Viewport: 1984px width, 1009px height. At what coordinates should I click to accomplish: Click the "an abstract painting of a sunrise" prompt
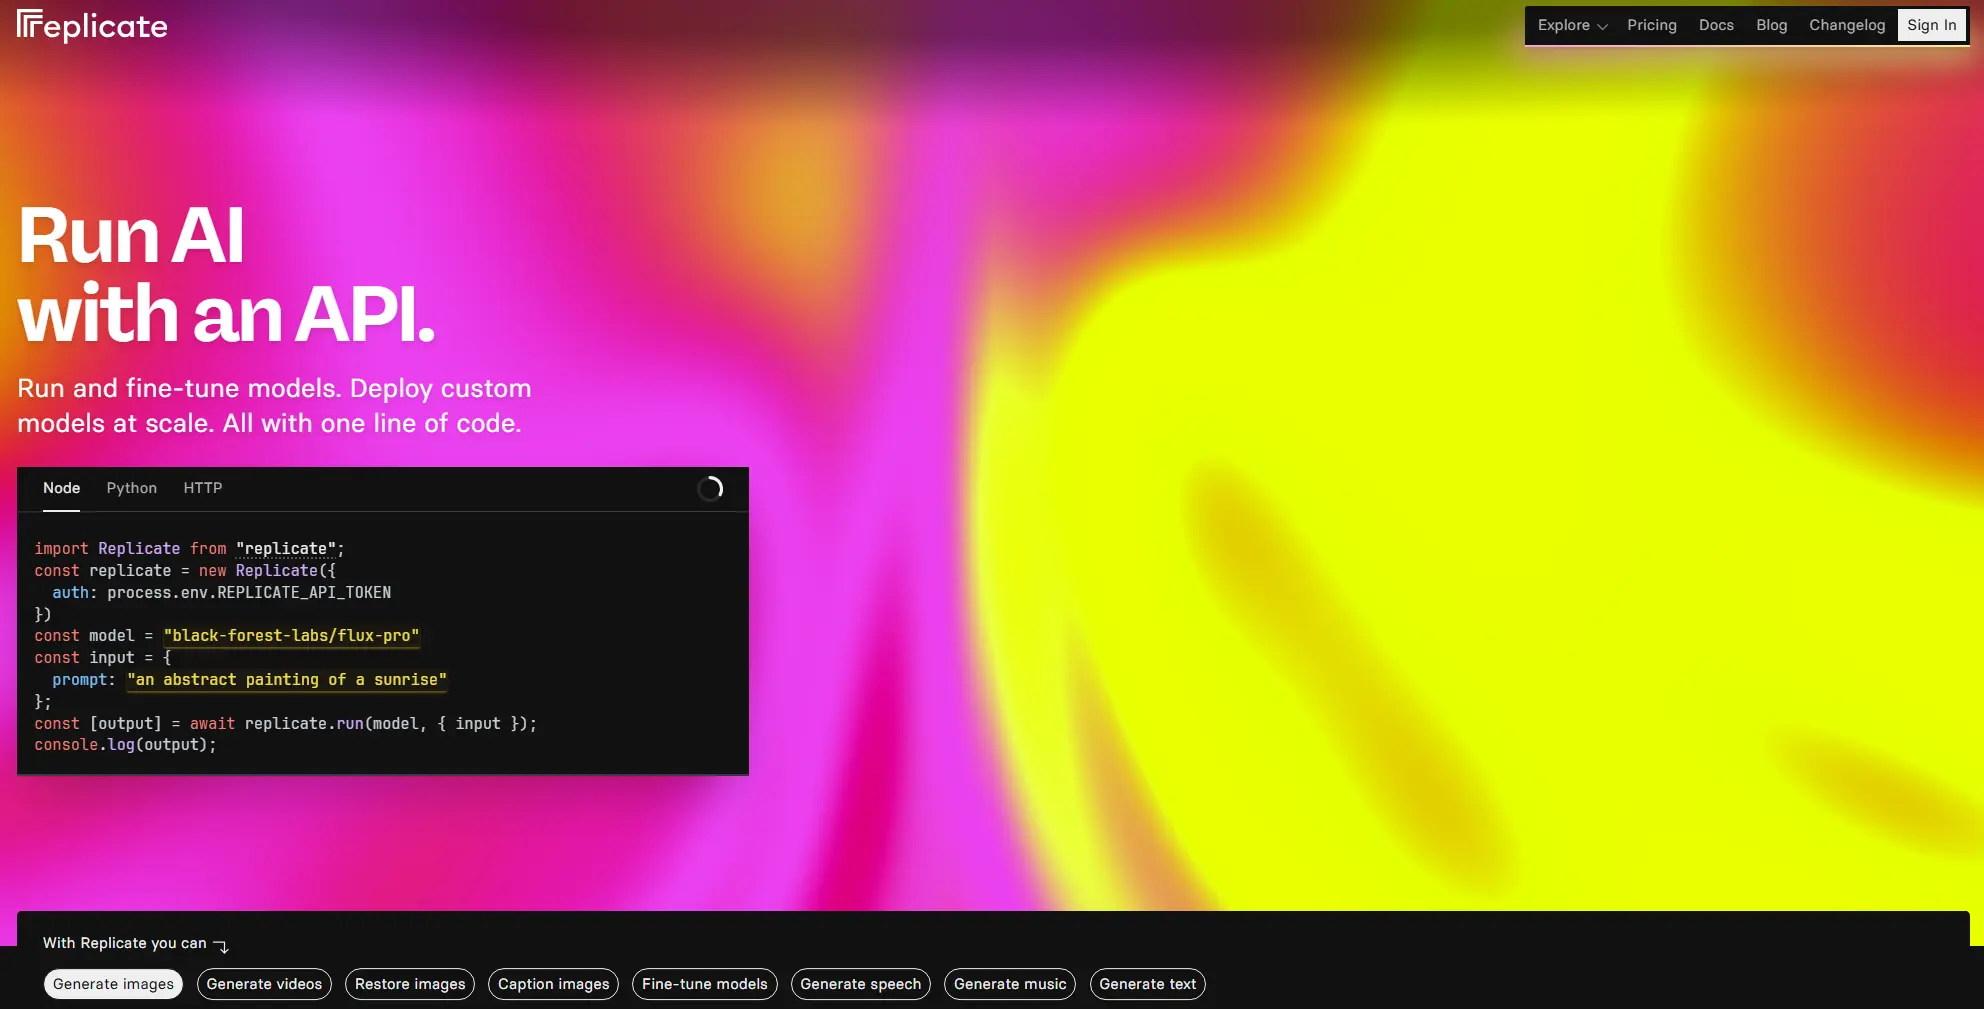coord(287,680)
